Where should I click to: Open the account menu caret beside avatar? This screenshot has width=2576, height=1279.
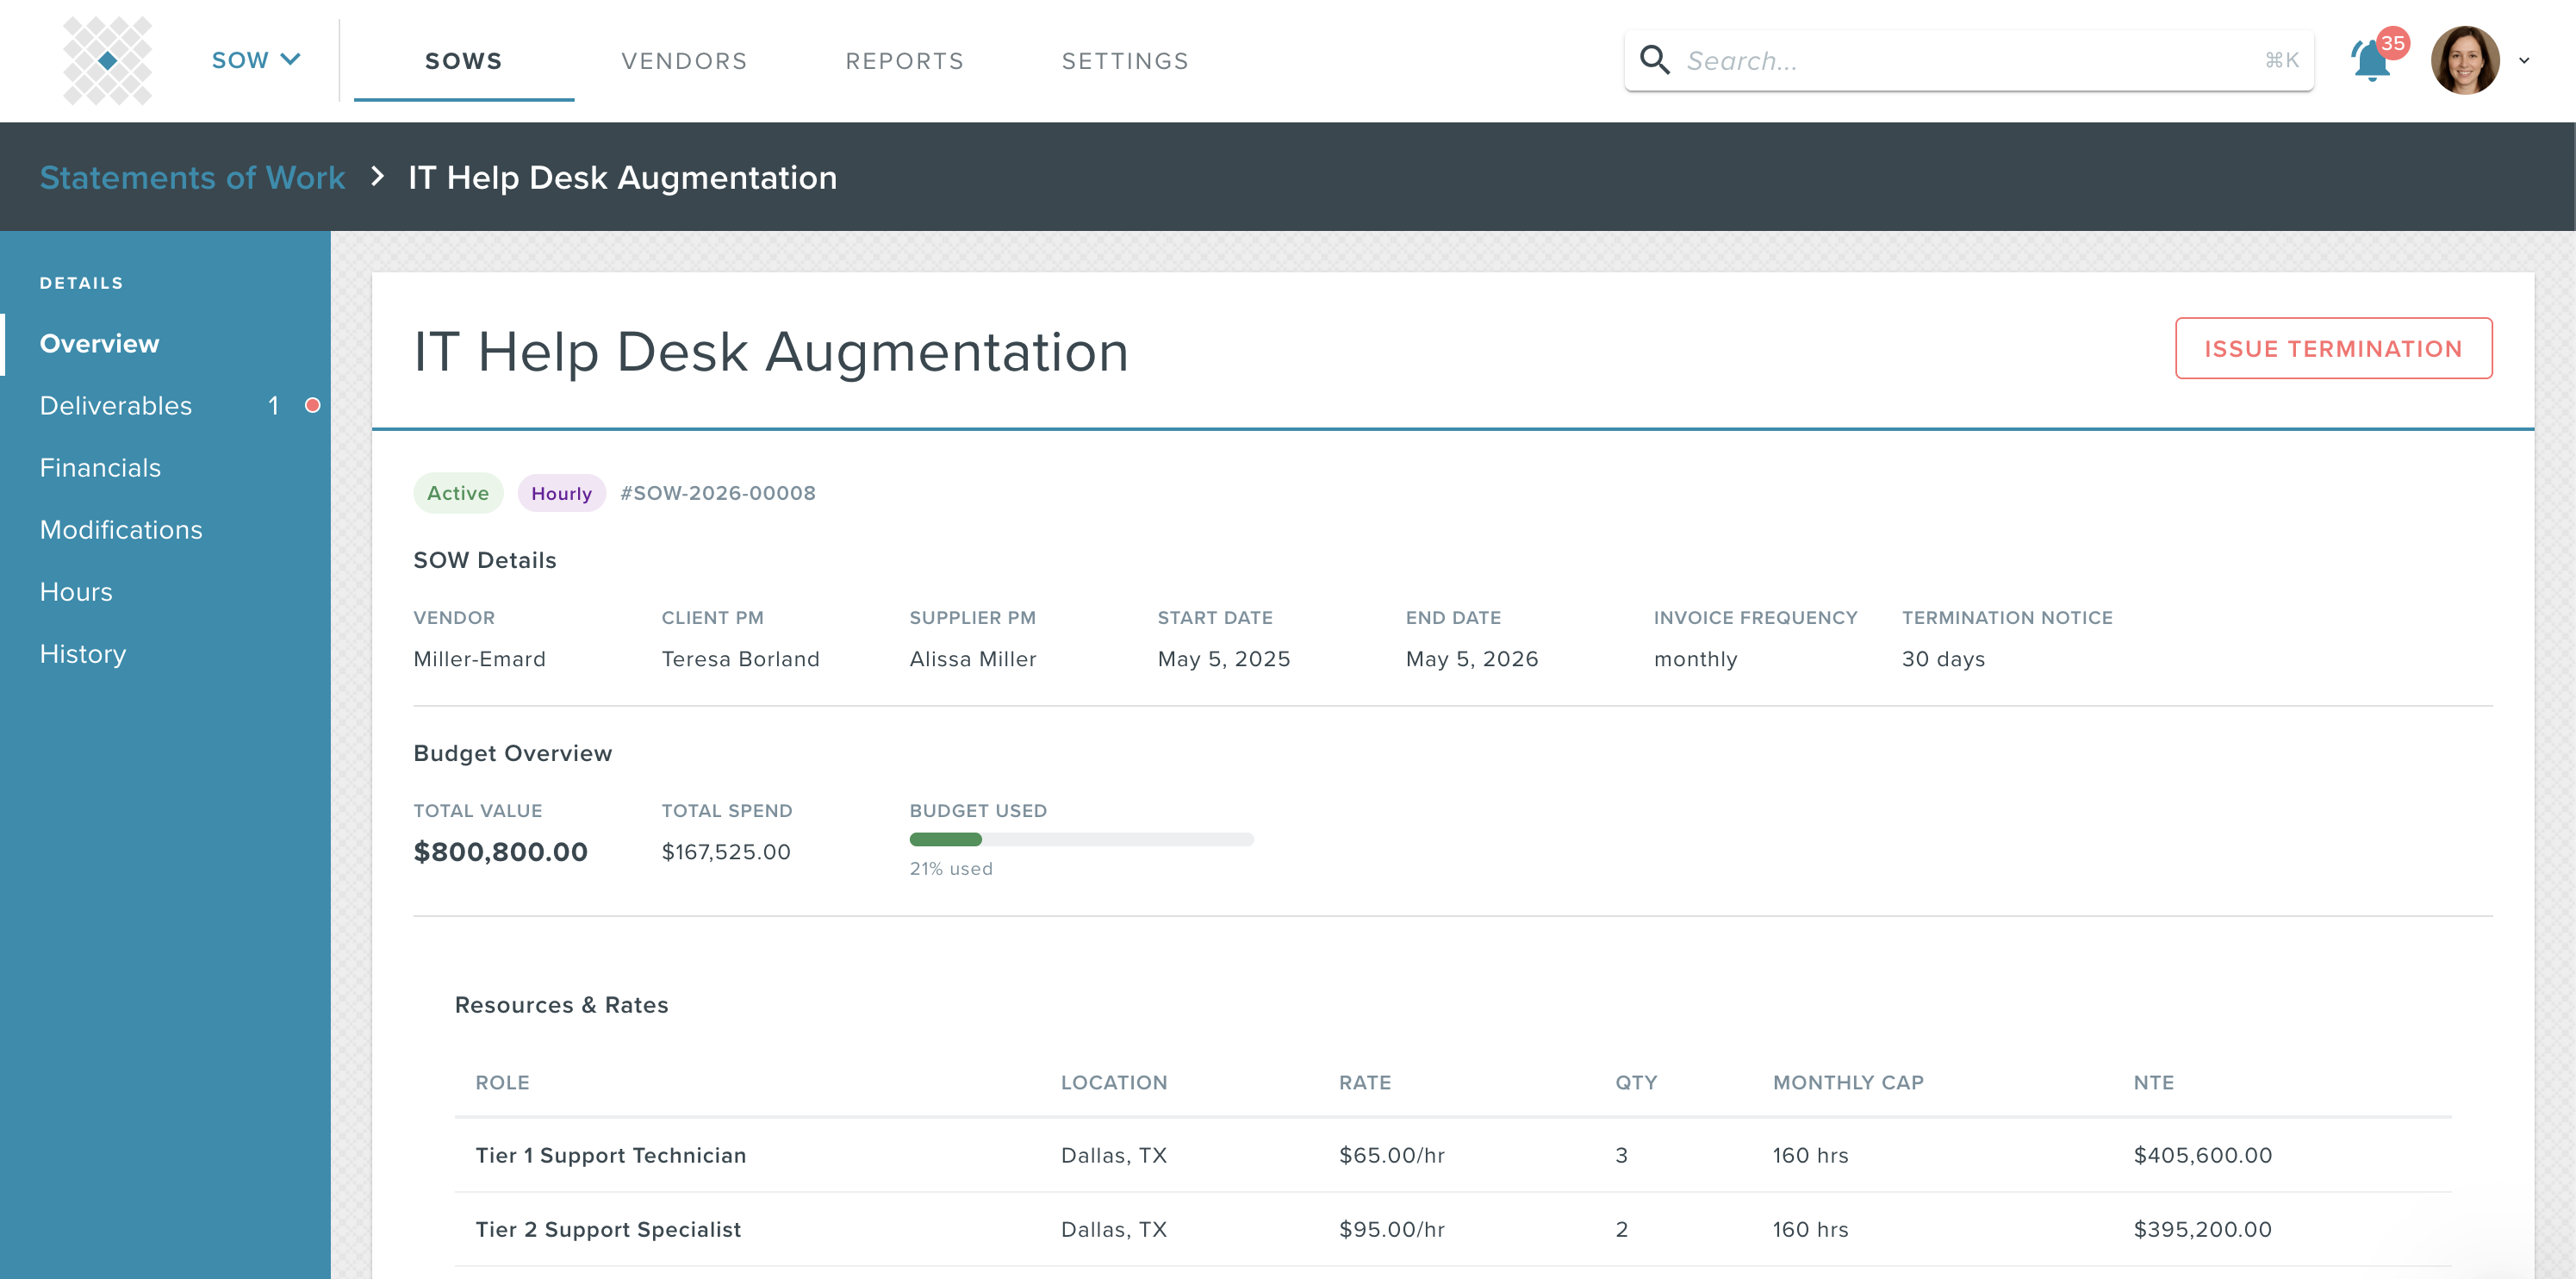point(2524,61)
